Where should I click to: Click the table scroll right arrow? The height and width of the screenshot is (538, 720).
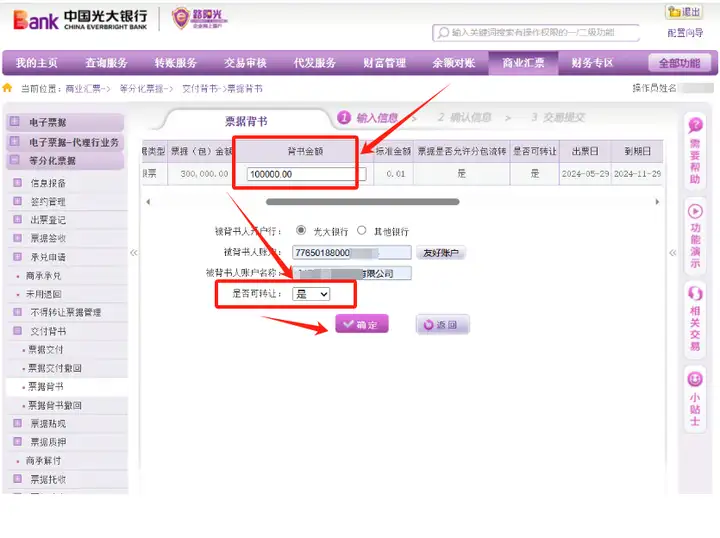657,202
